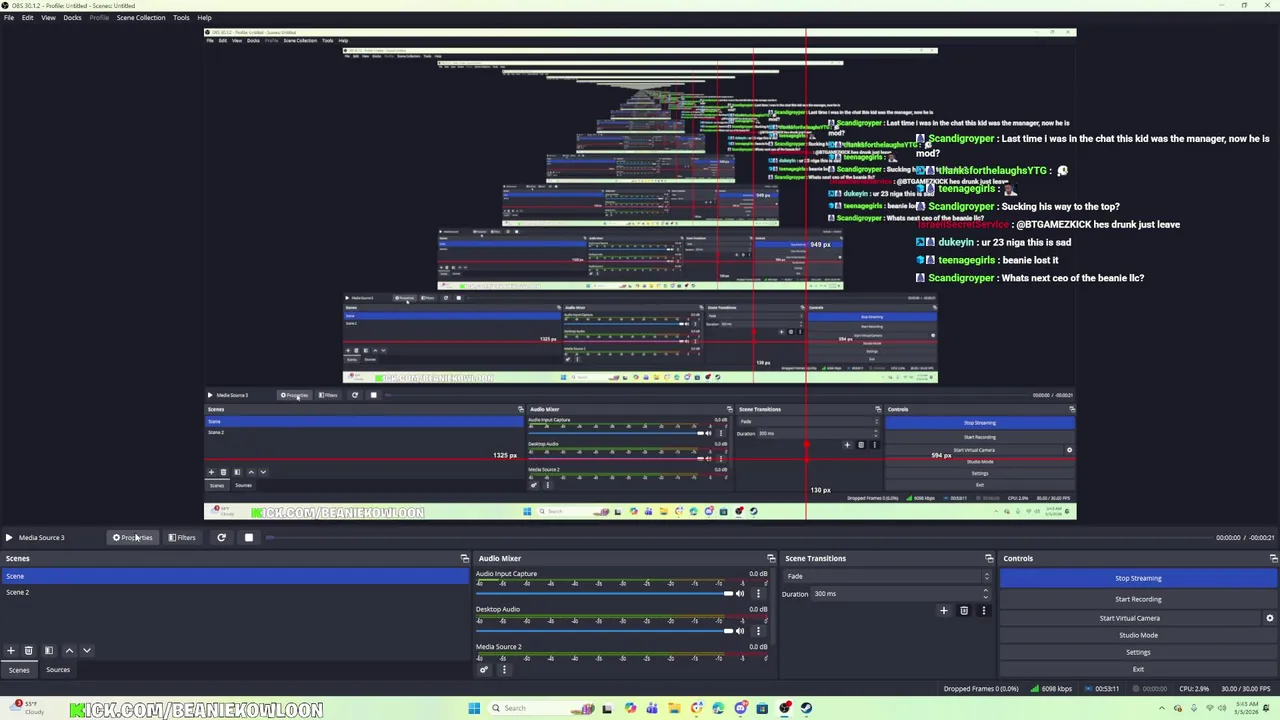Select Scene 2 in the Scenes list
This screenshot has width=1280, height=720.
point(236,592)
